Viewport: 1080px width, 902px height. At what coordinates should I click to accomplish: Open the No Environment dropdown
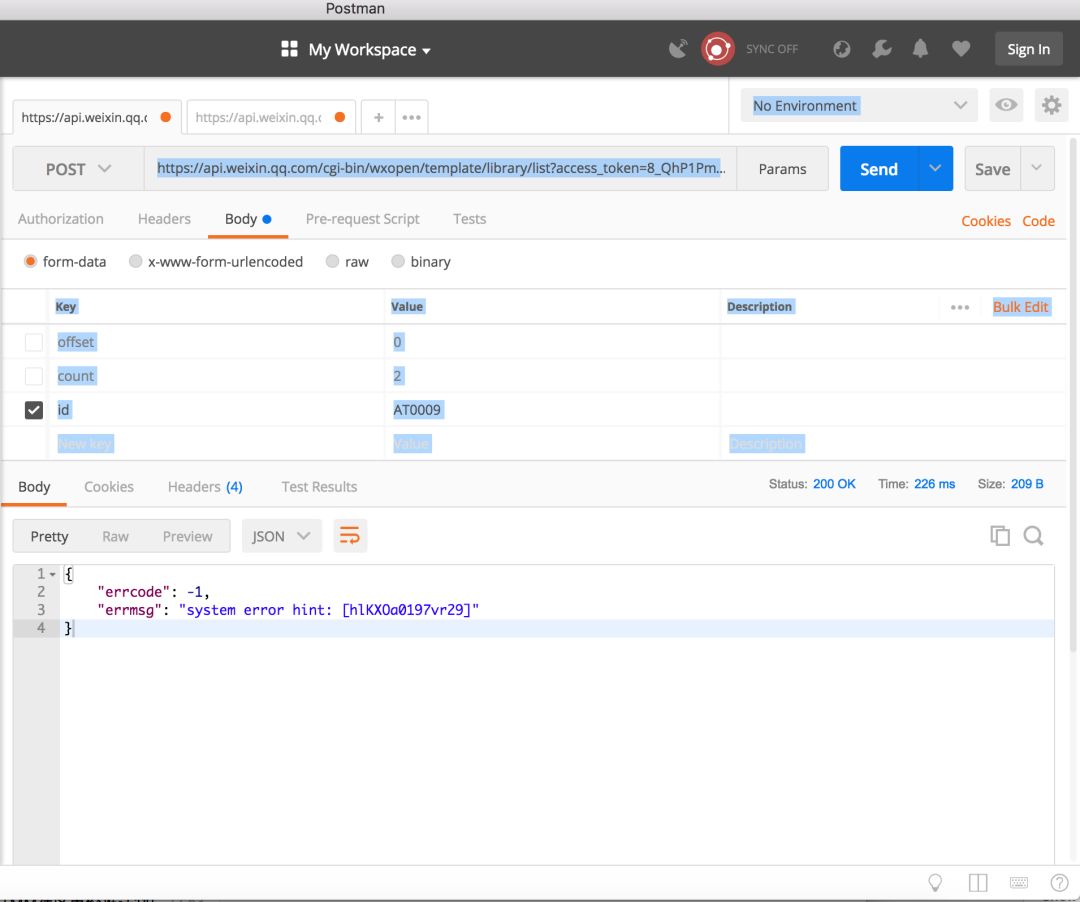coord(859,105)
